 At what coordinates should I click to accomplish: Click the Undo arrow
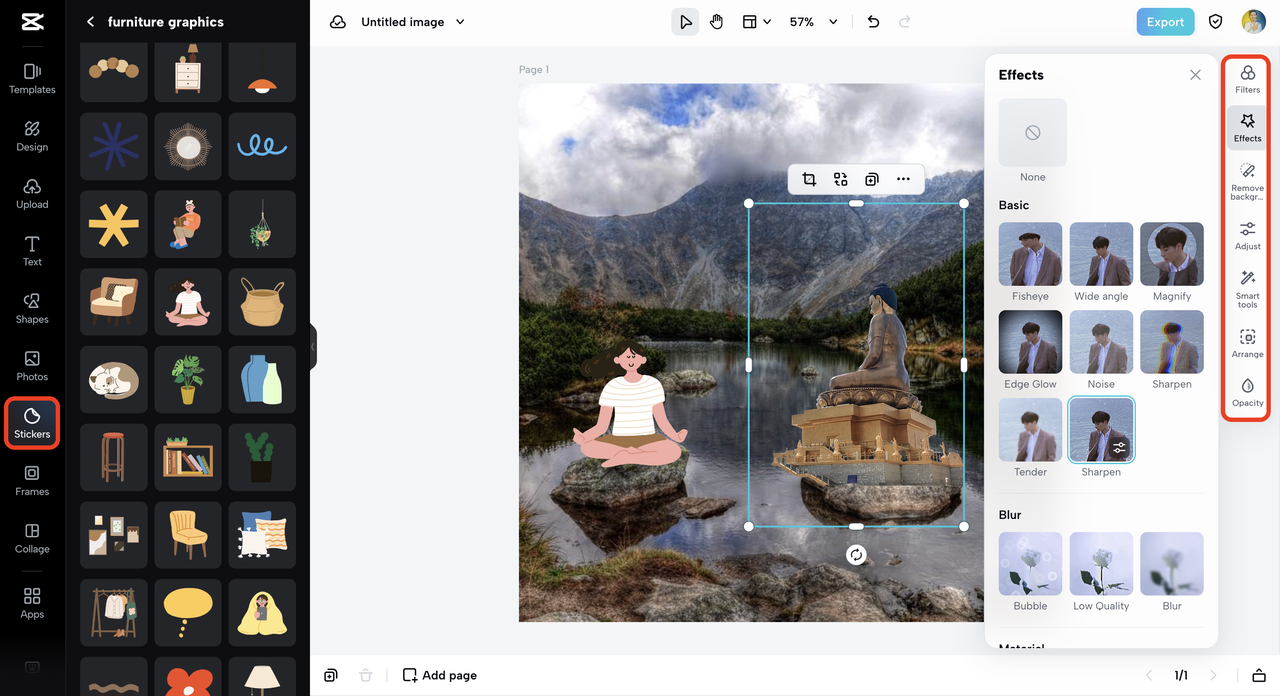pos(873,22)
